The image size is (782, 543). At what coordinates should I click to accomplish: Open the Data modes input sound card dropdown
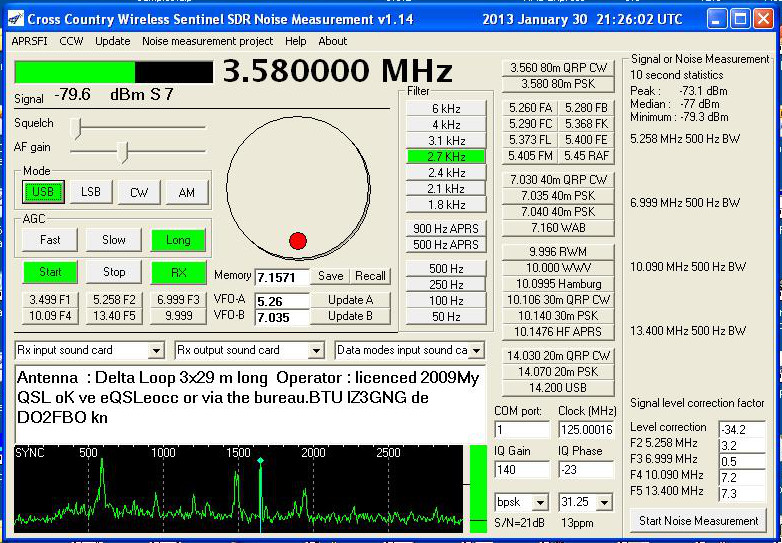pyautogui.click(x=476, y=351)
